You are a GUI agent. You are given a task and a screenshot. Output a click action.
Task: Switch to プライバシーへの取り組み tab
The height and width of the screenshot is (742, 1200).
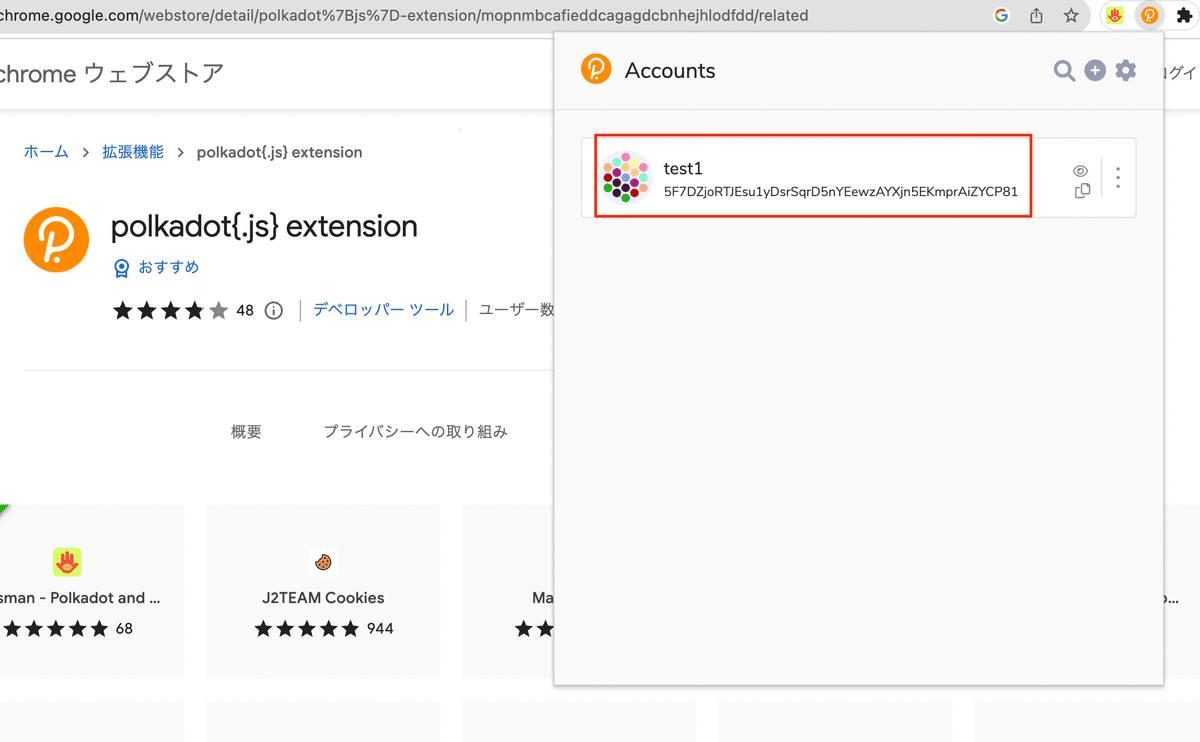(415, 432)
